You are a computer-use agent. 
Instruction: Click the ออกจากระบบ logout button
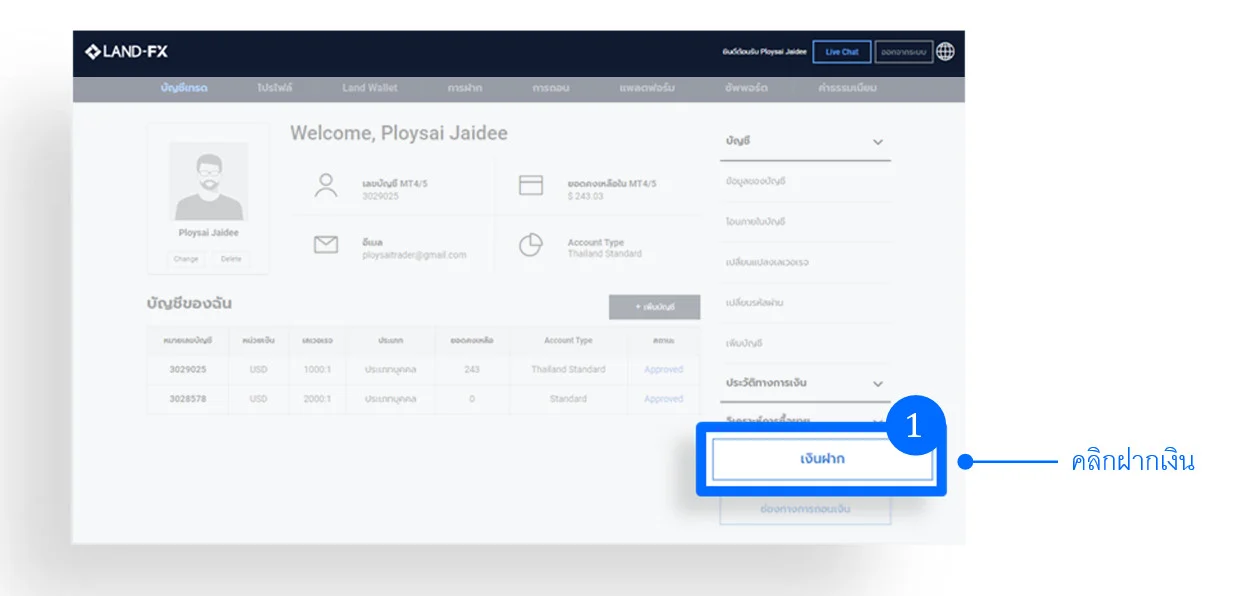tap(904, 52)
